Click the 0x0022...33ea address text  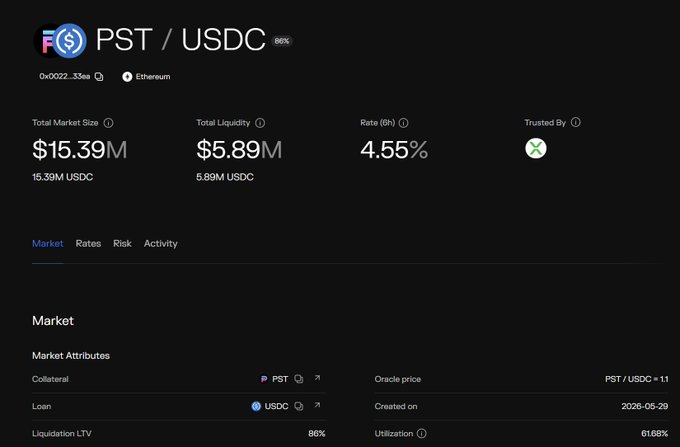coord(65,76)
